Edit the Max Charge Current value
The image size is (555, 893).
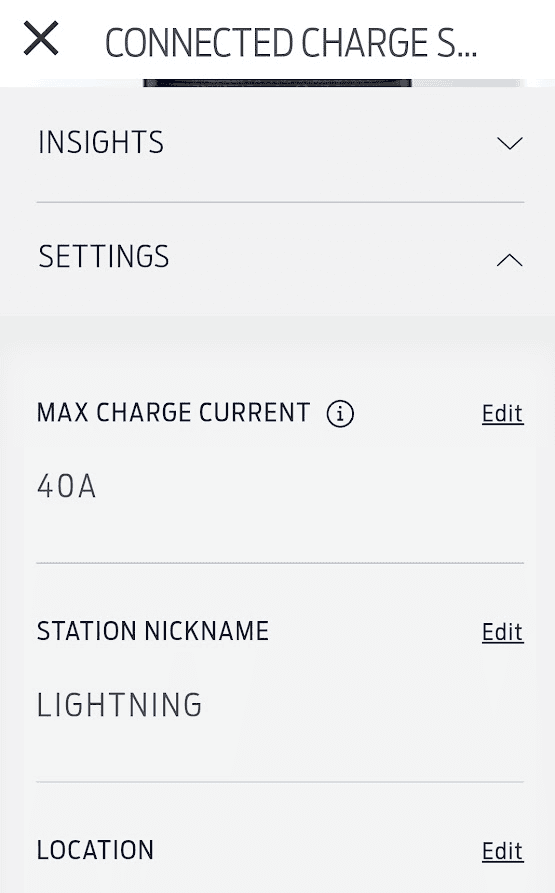coord(503,413)
